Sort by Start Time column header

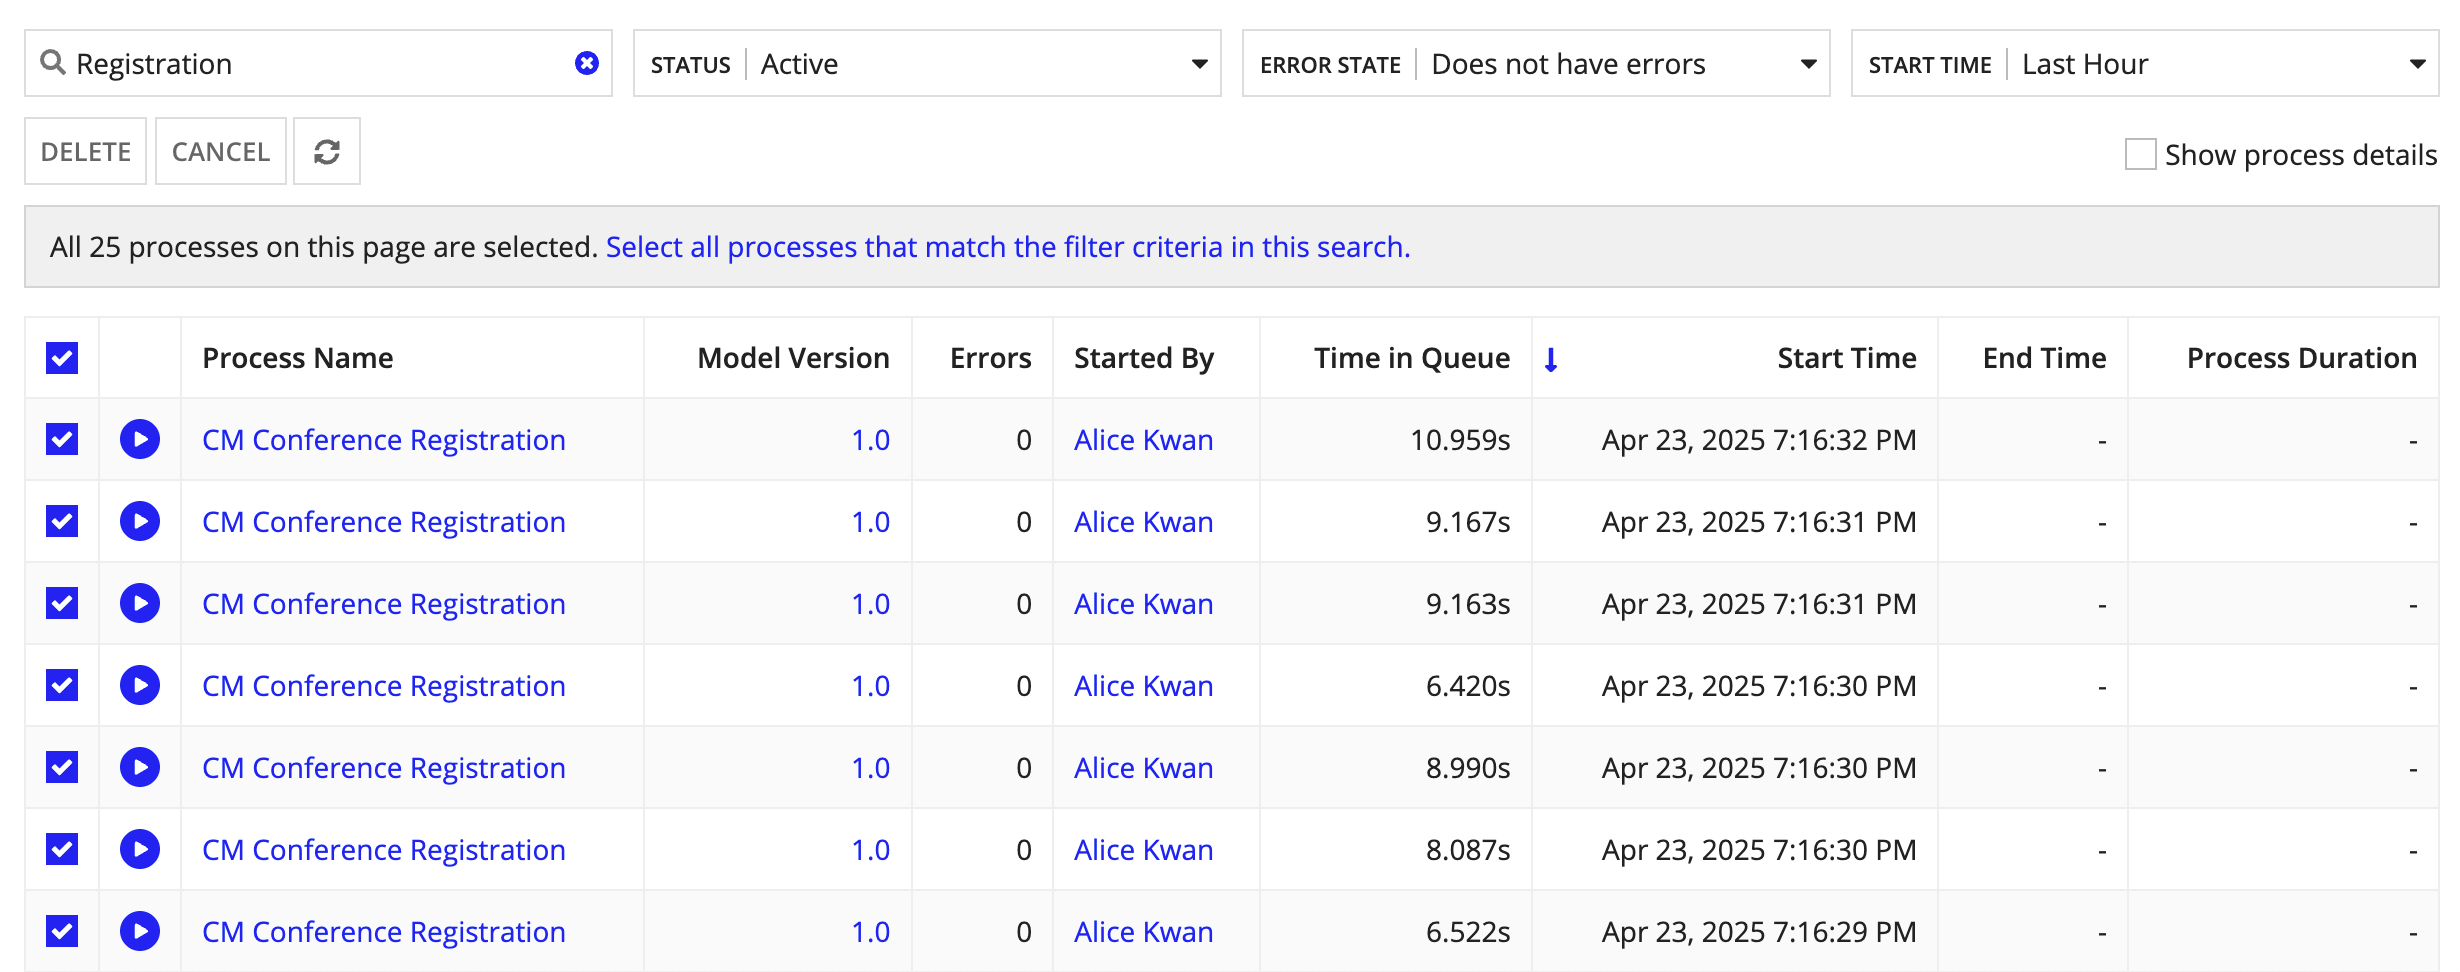tap(1846, 358)
